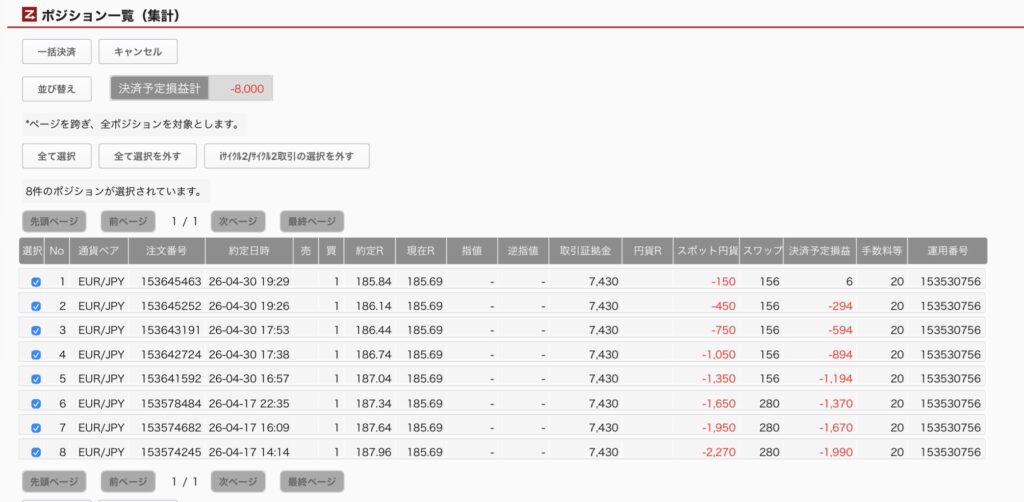Click the 約定日時 column header
This screenshot has height=502, width=1024.
(x=249, y=251)
